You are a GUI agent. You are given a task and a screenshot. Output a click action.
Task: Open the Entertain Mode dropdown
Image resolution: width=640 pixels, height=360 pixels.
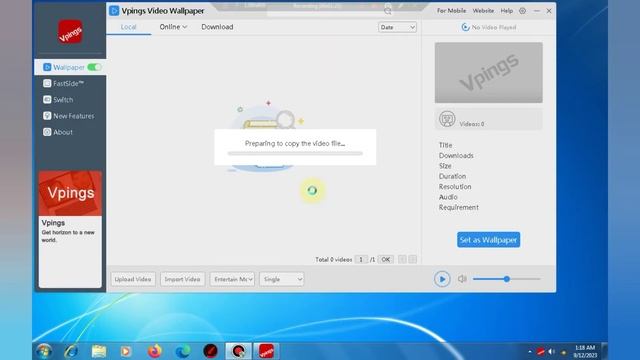[232, 279]
